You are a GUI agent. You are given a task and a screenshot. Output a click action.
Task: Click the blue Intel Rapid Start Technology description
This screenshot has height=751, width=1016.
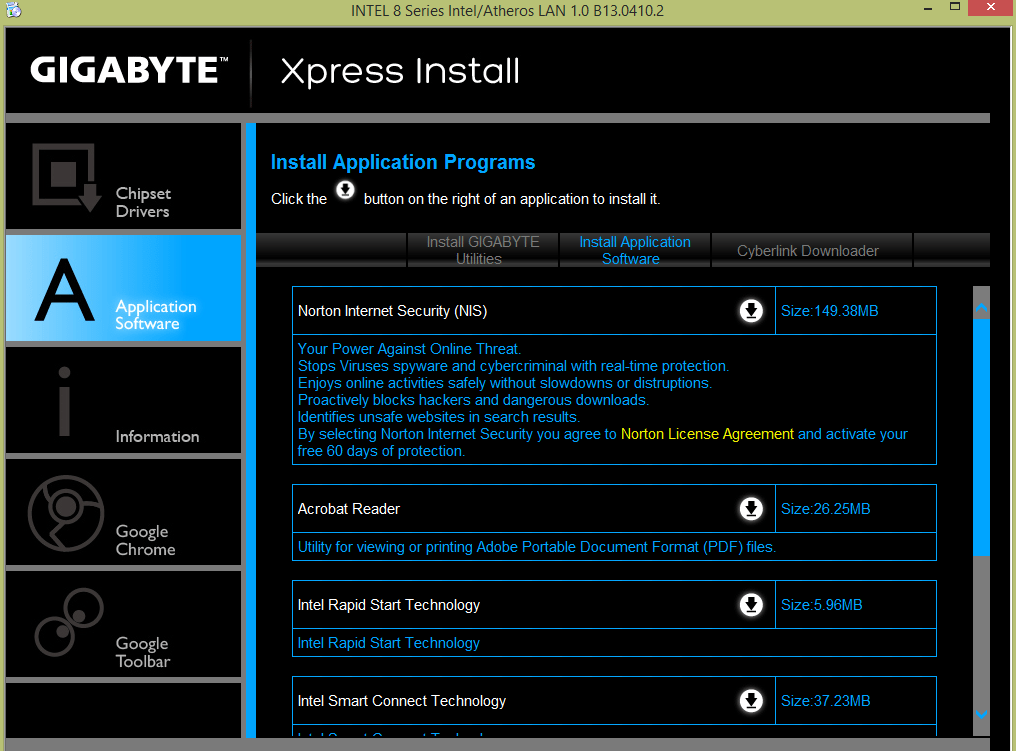(x=389, y=643)
